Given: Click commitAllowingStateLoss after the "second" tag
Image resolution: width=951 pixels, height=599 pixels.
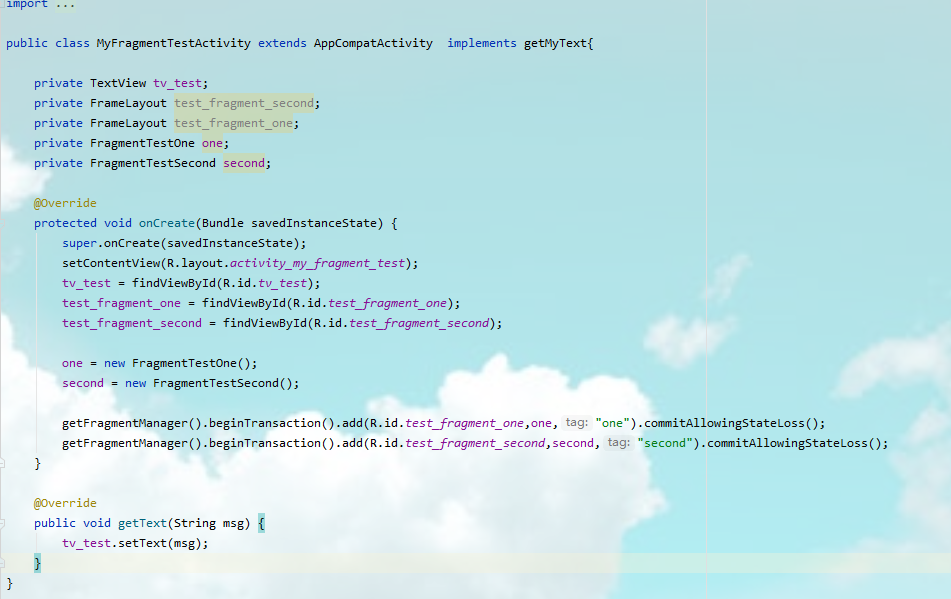Looking at the screenshot, I should (x=787, y=443).
